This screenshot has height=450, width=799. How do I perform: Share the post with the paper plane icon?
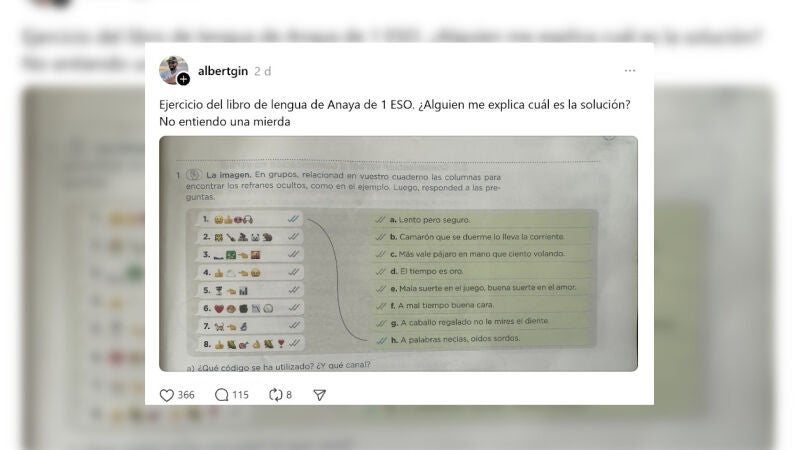pyautogui.click(x=319, y=395)
